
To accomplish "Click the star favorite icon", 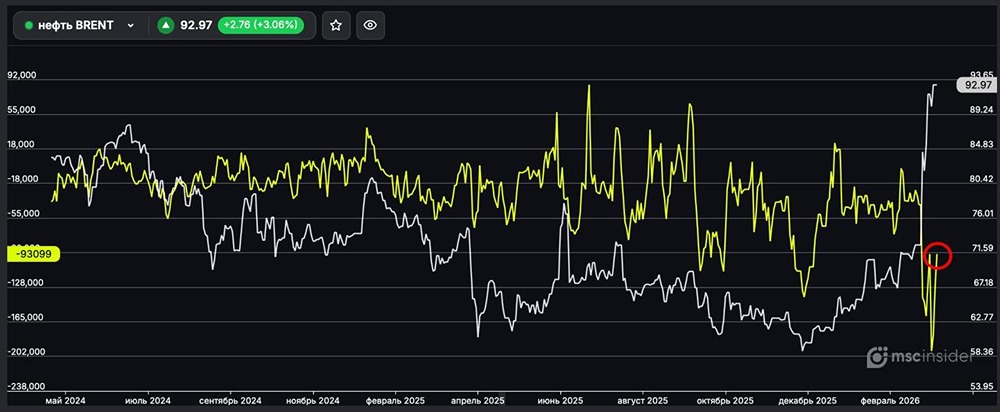I will coord(336,26).
